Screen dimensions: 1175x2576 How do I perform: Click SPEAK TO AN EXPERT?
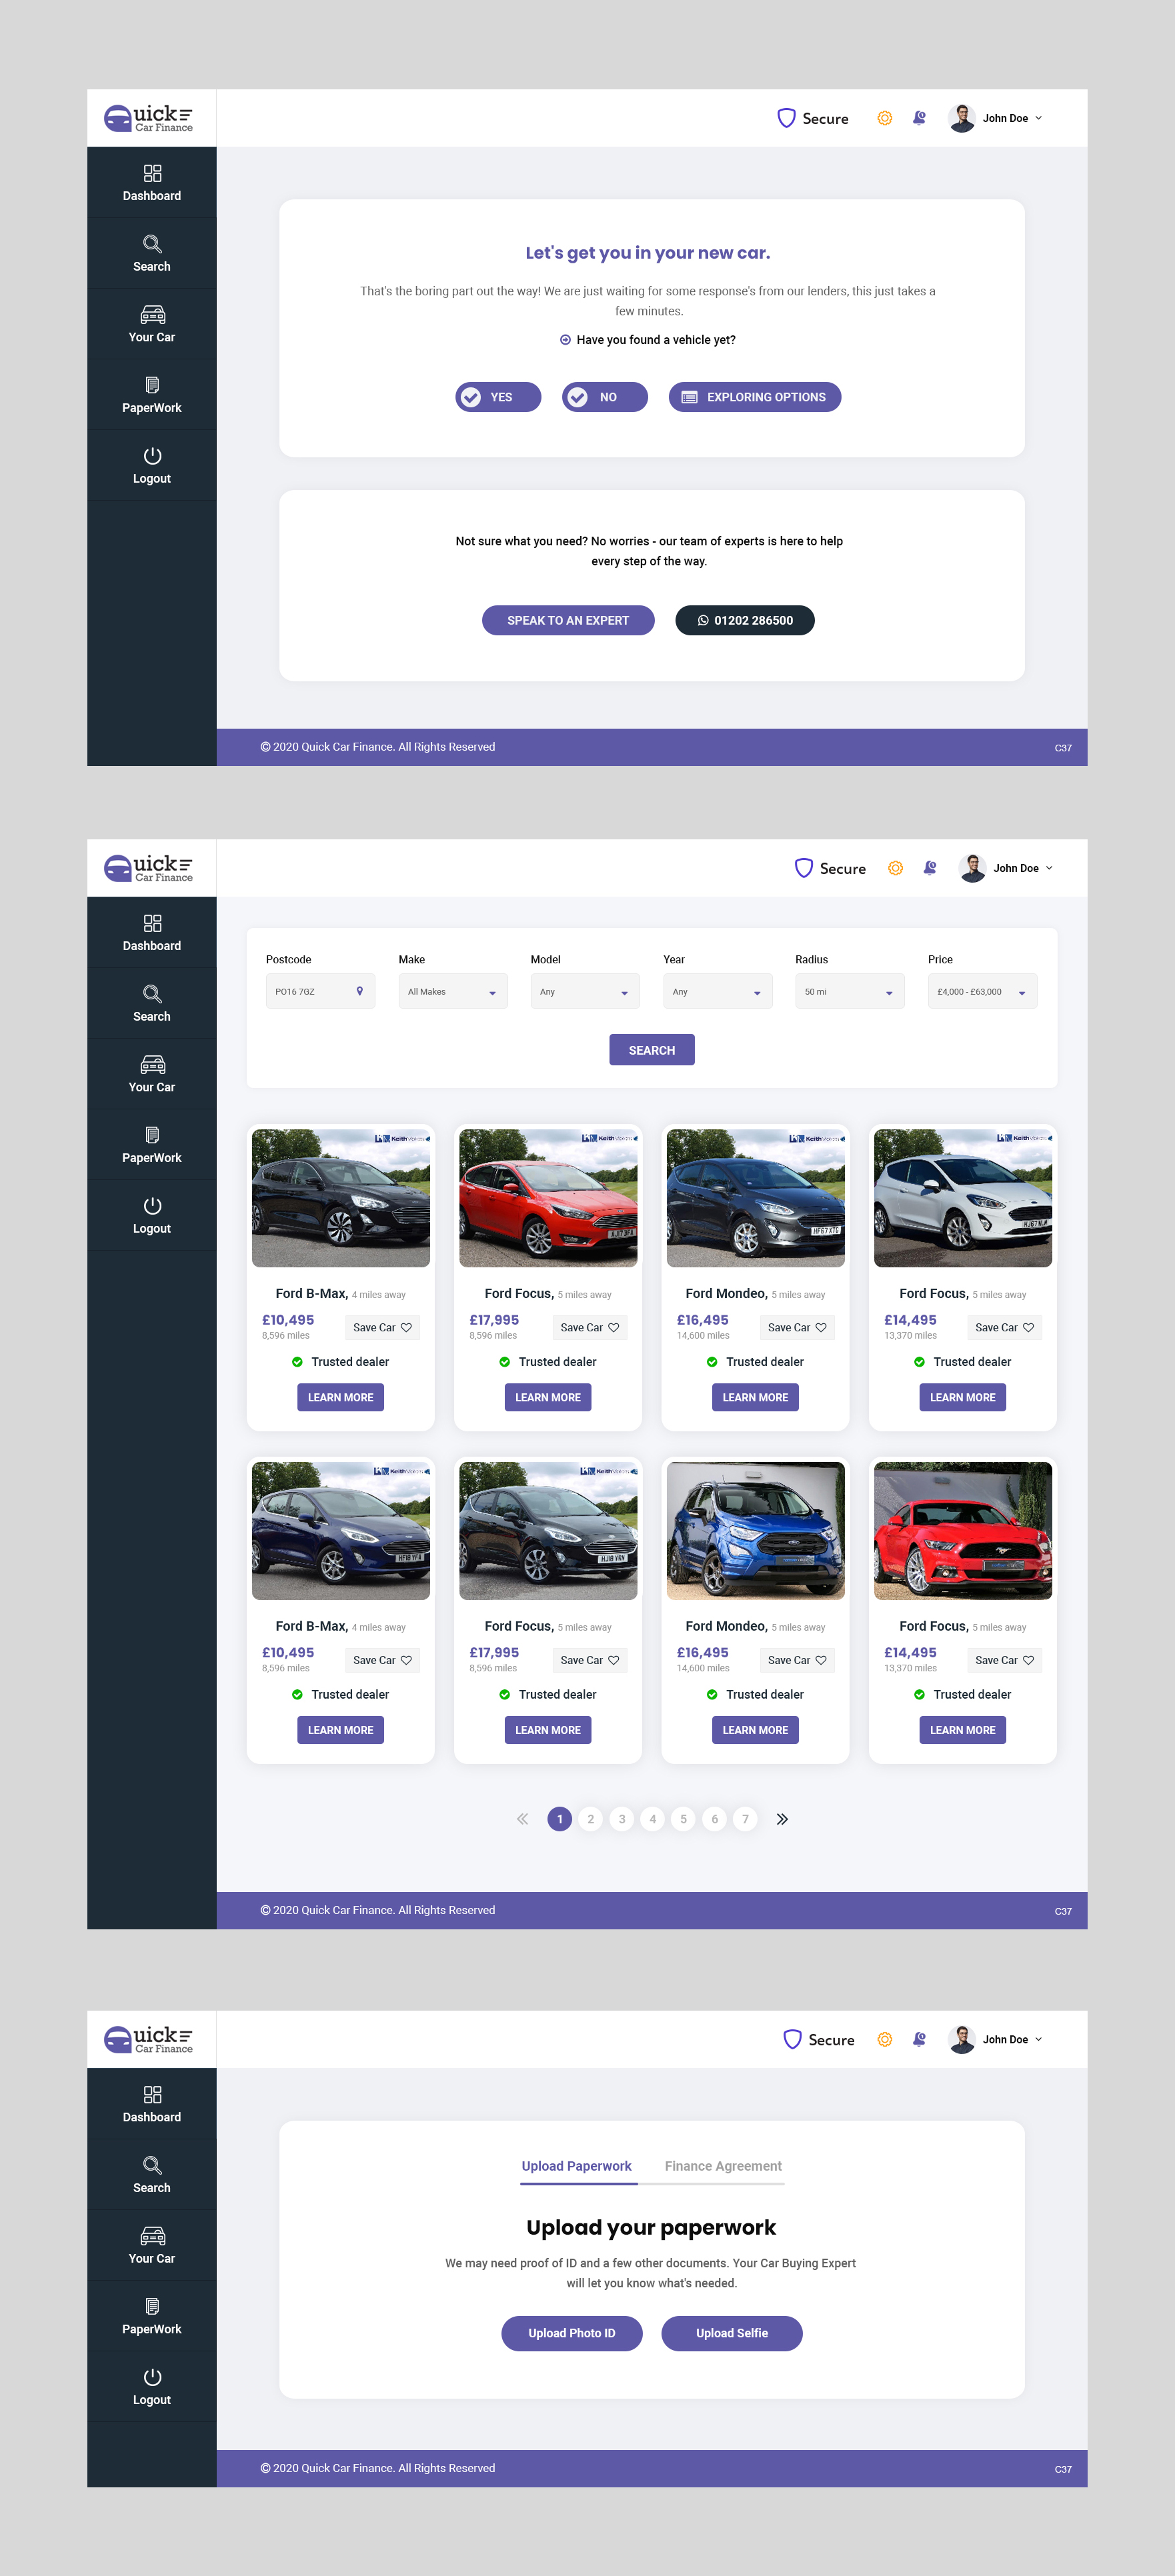[568, 620]
